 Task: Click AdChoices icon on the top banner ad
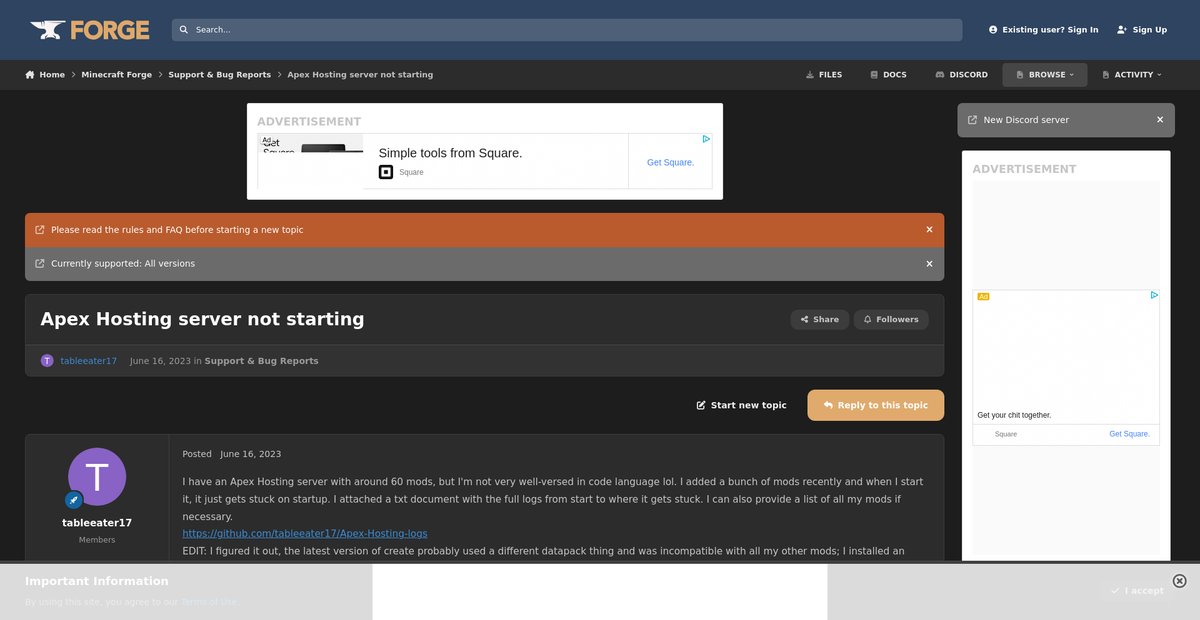tap(706, 139)
